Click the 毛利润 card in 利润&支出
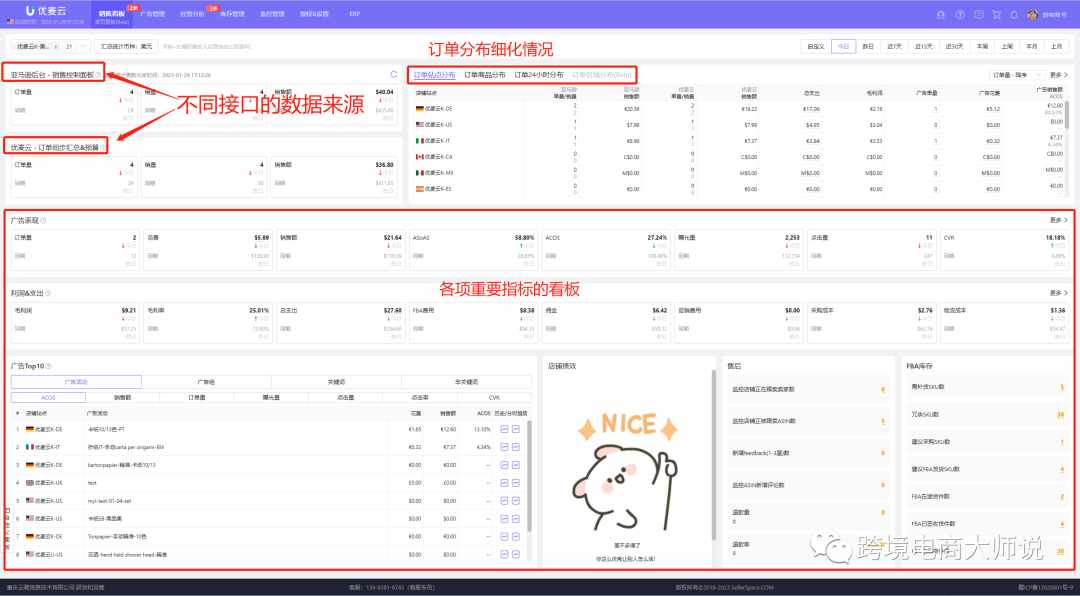Viewport: 1080px width, 596px height. click(75, 322)
